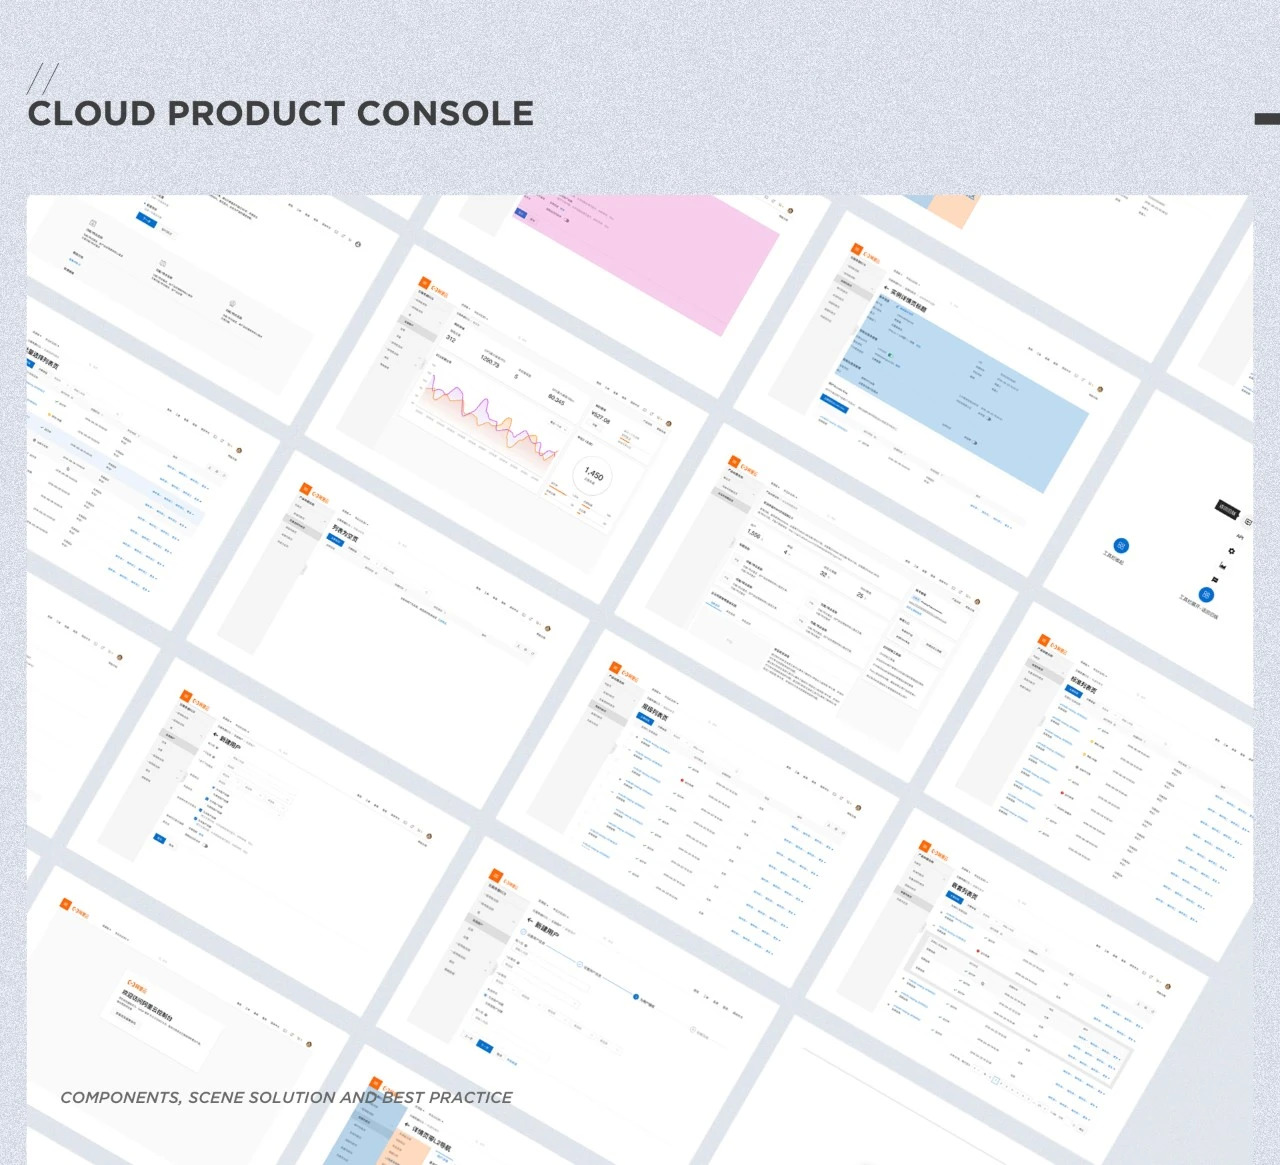Click the orange logo on the chart dashboard
Screen dimensions: 1280x1165
[425, 284]
